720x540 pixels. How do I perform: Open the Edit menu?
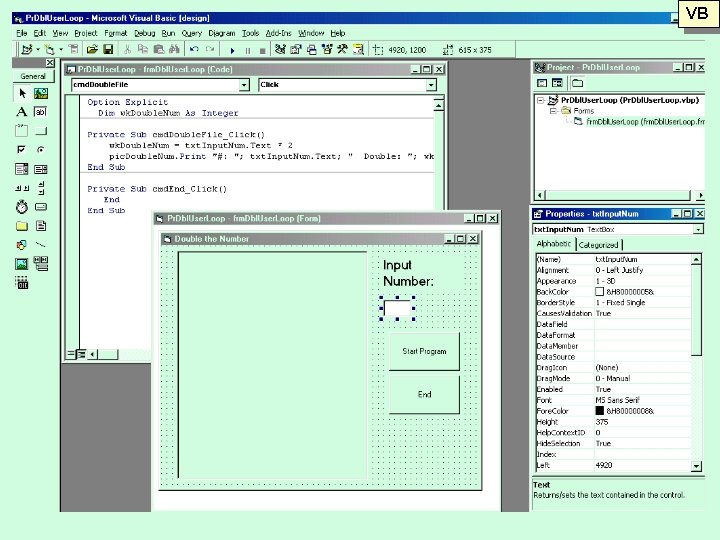[40, 33]
